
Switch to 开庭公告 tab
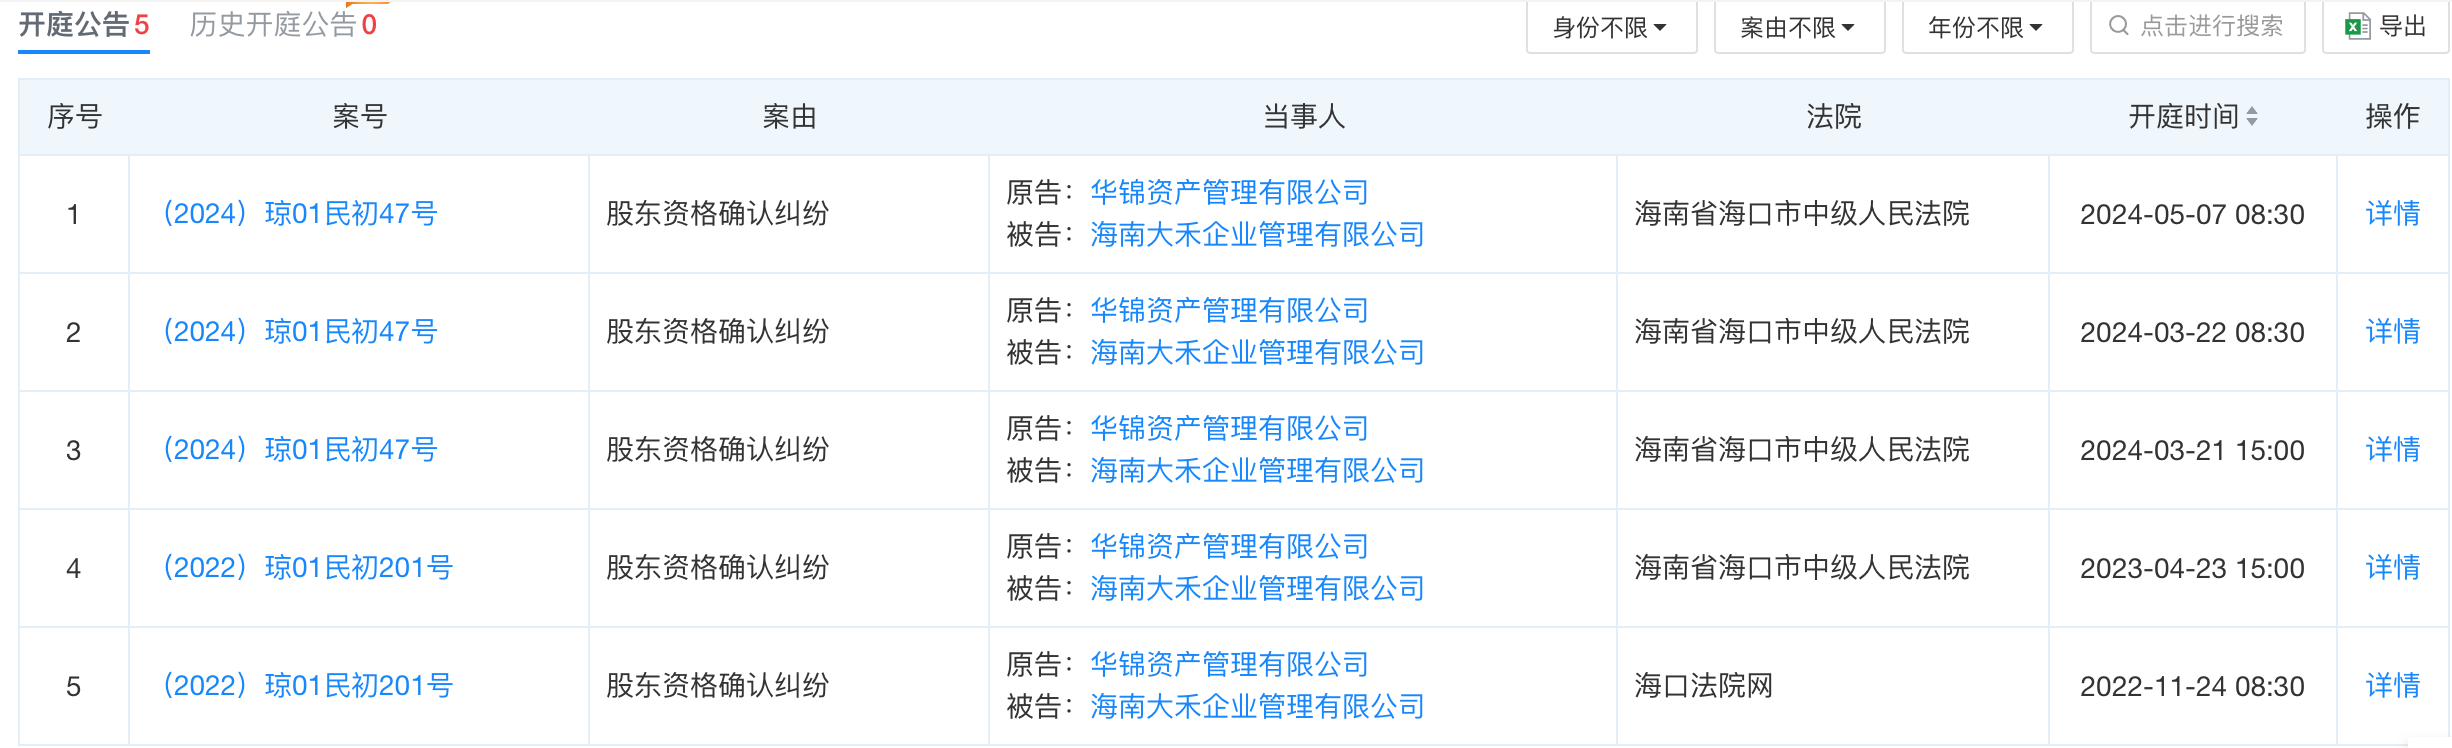83,25
